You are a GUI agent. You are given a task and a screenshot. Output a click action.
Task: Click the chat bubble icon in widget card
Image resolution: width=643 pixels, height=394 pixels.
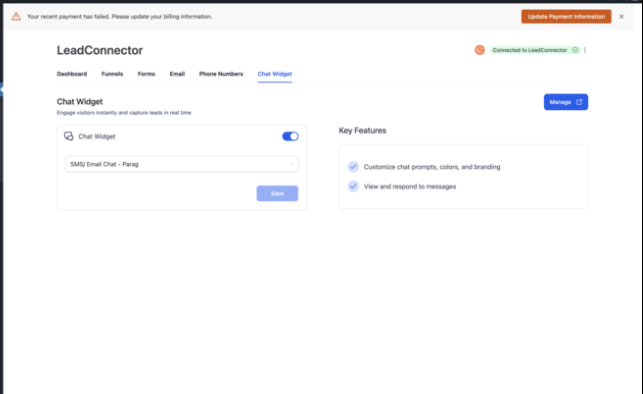pyautogui.click(x=68, y=136)
